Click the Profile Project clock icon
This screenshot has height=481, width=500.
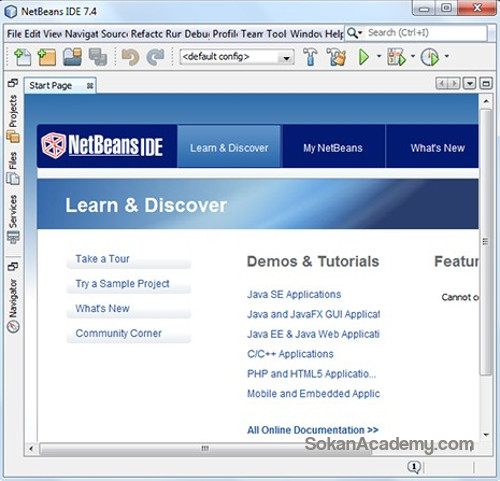click(430, 57)
